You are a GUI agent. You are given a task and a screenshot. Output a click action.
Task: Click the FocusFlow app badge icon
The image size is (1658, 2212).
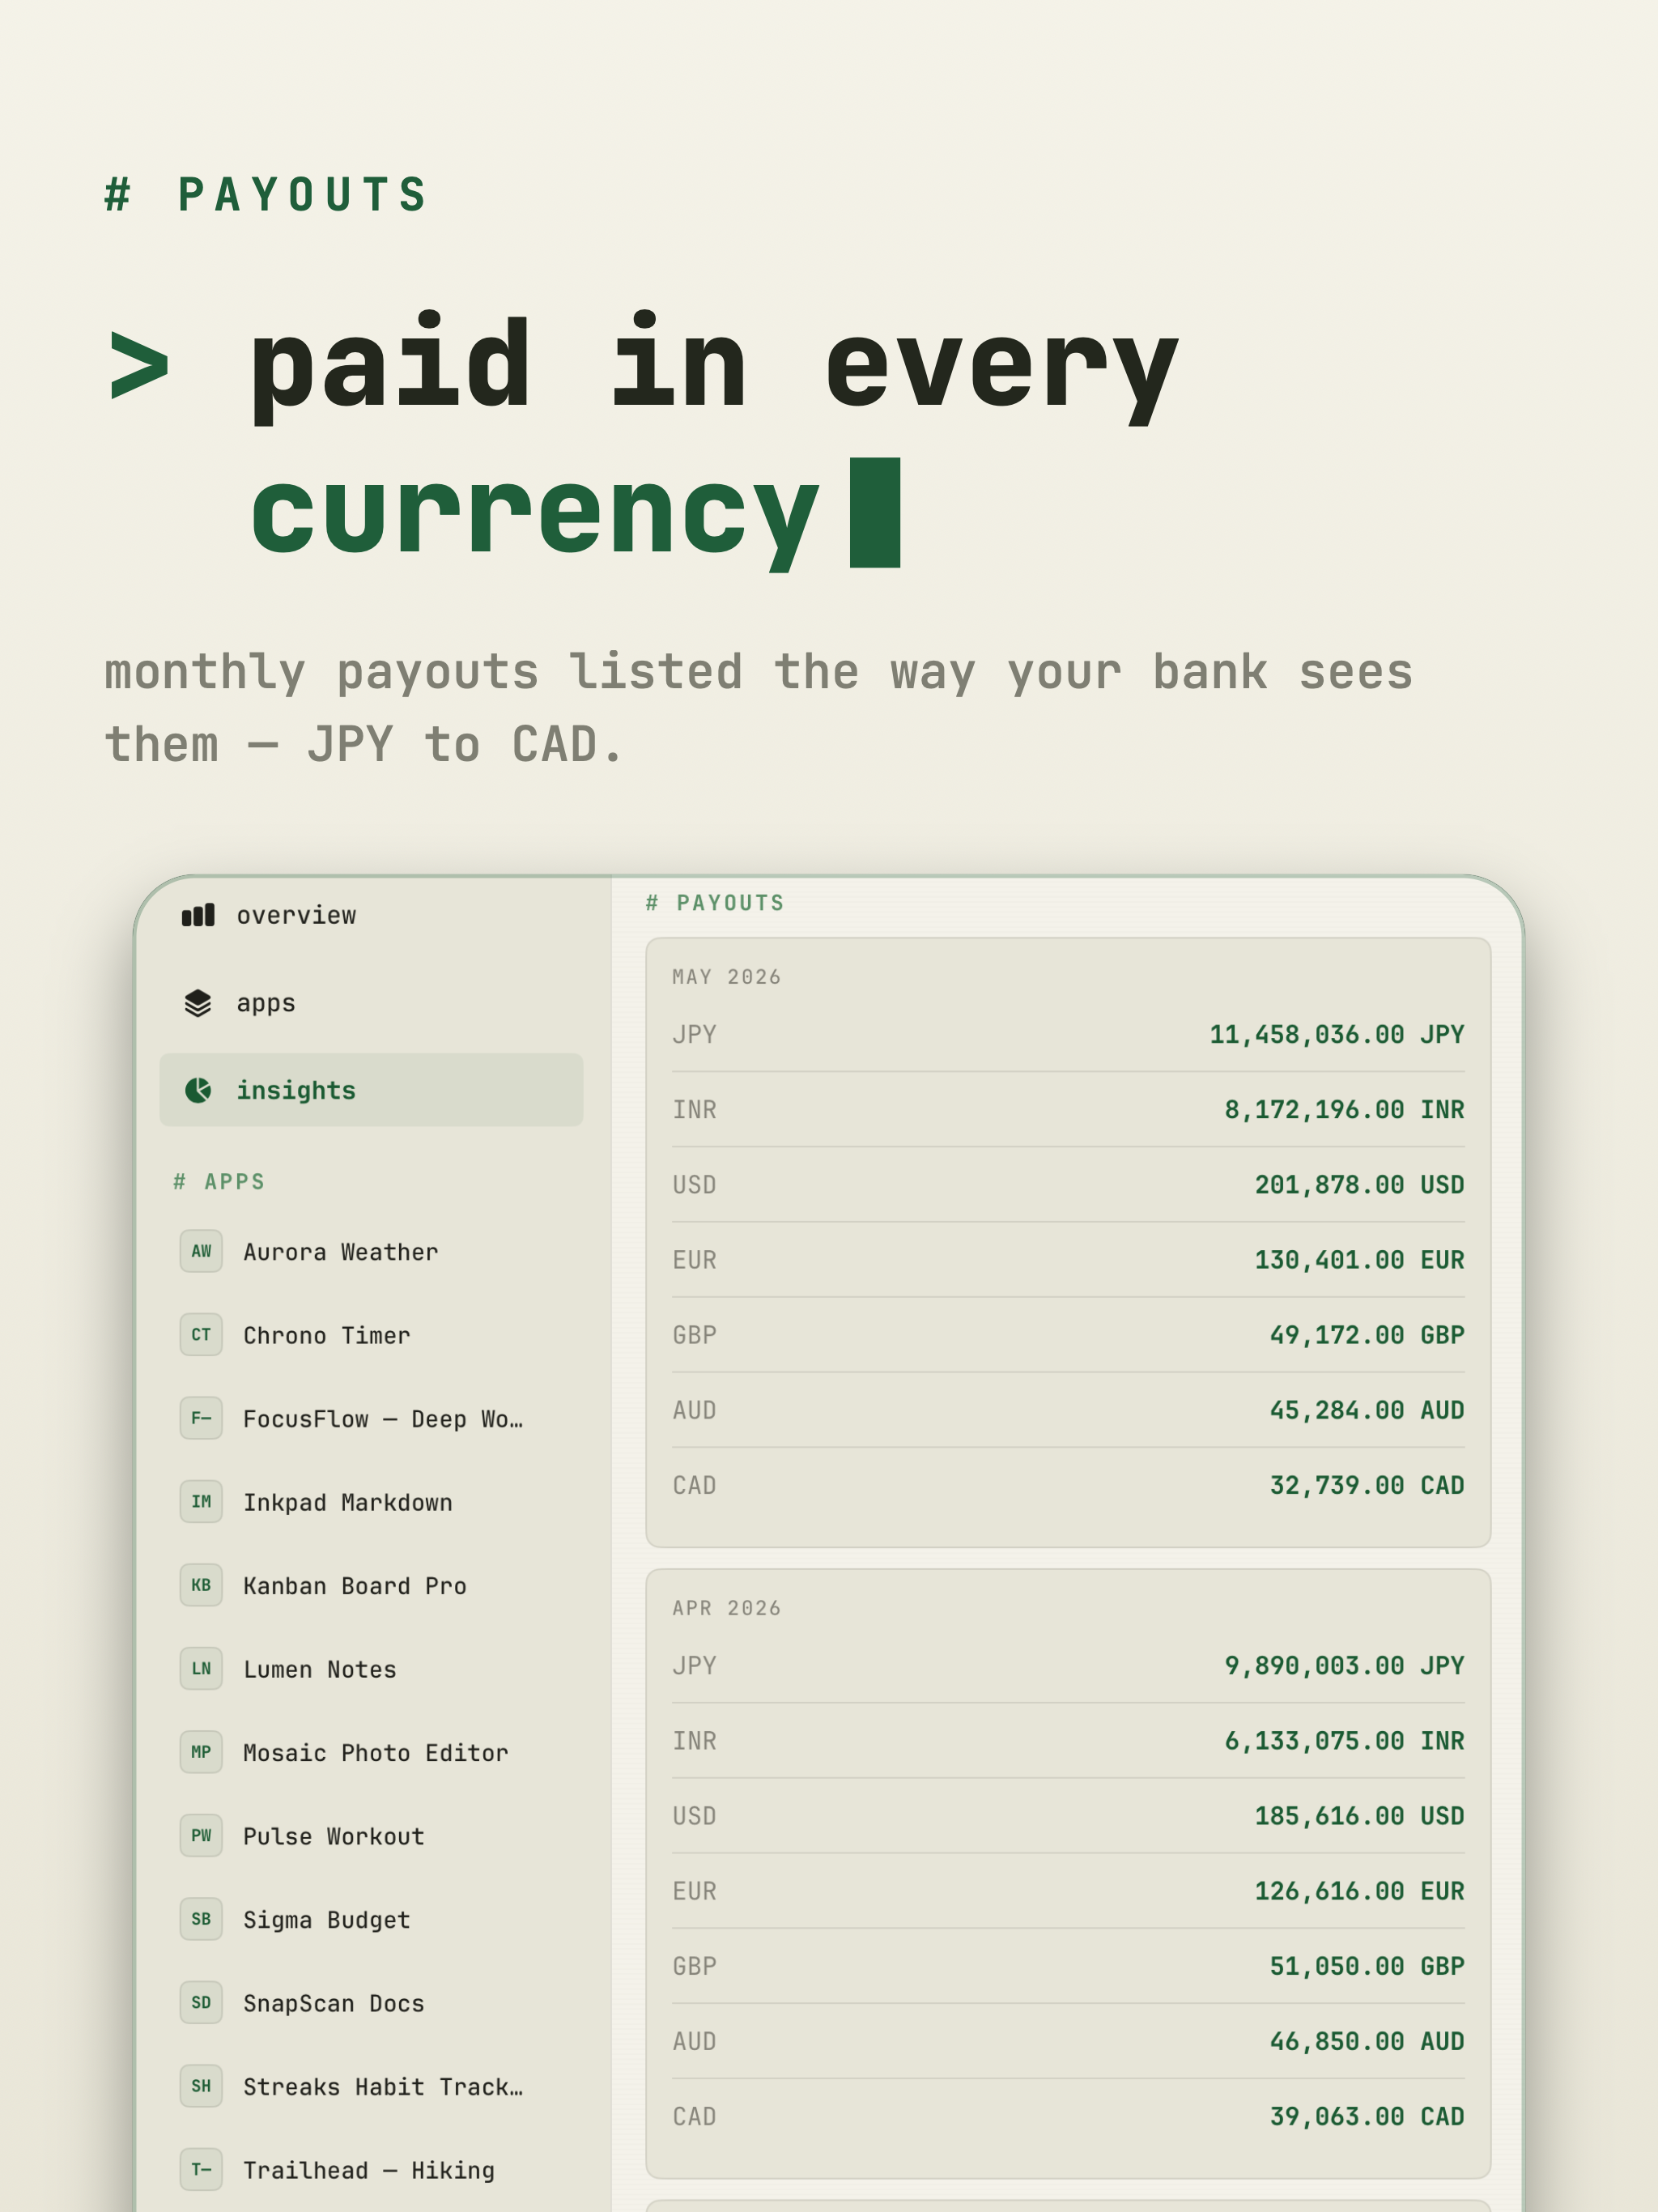point(201,1418)
